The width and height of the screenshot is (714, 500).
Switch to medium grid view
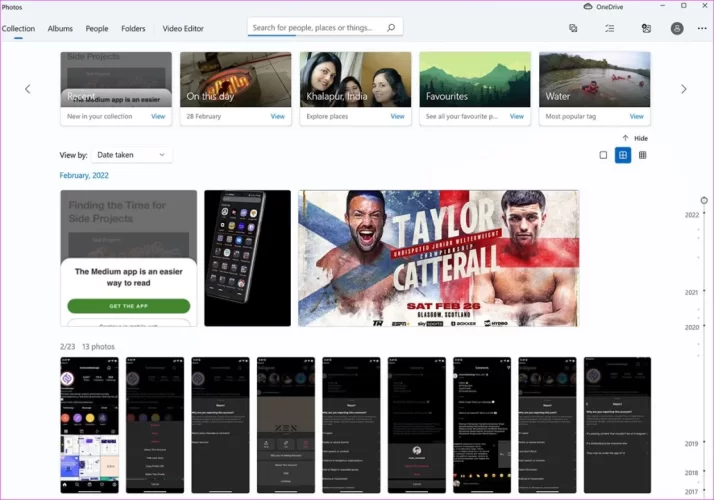(x=623, y=155)
